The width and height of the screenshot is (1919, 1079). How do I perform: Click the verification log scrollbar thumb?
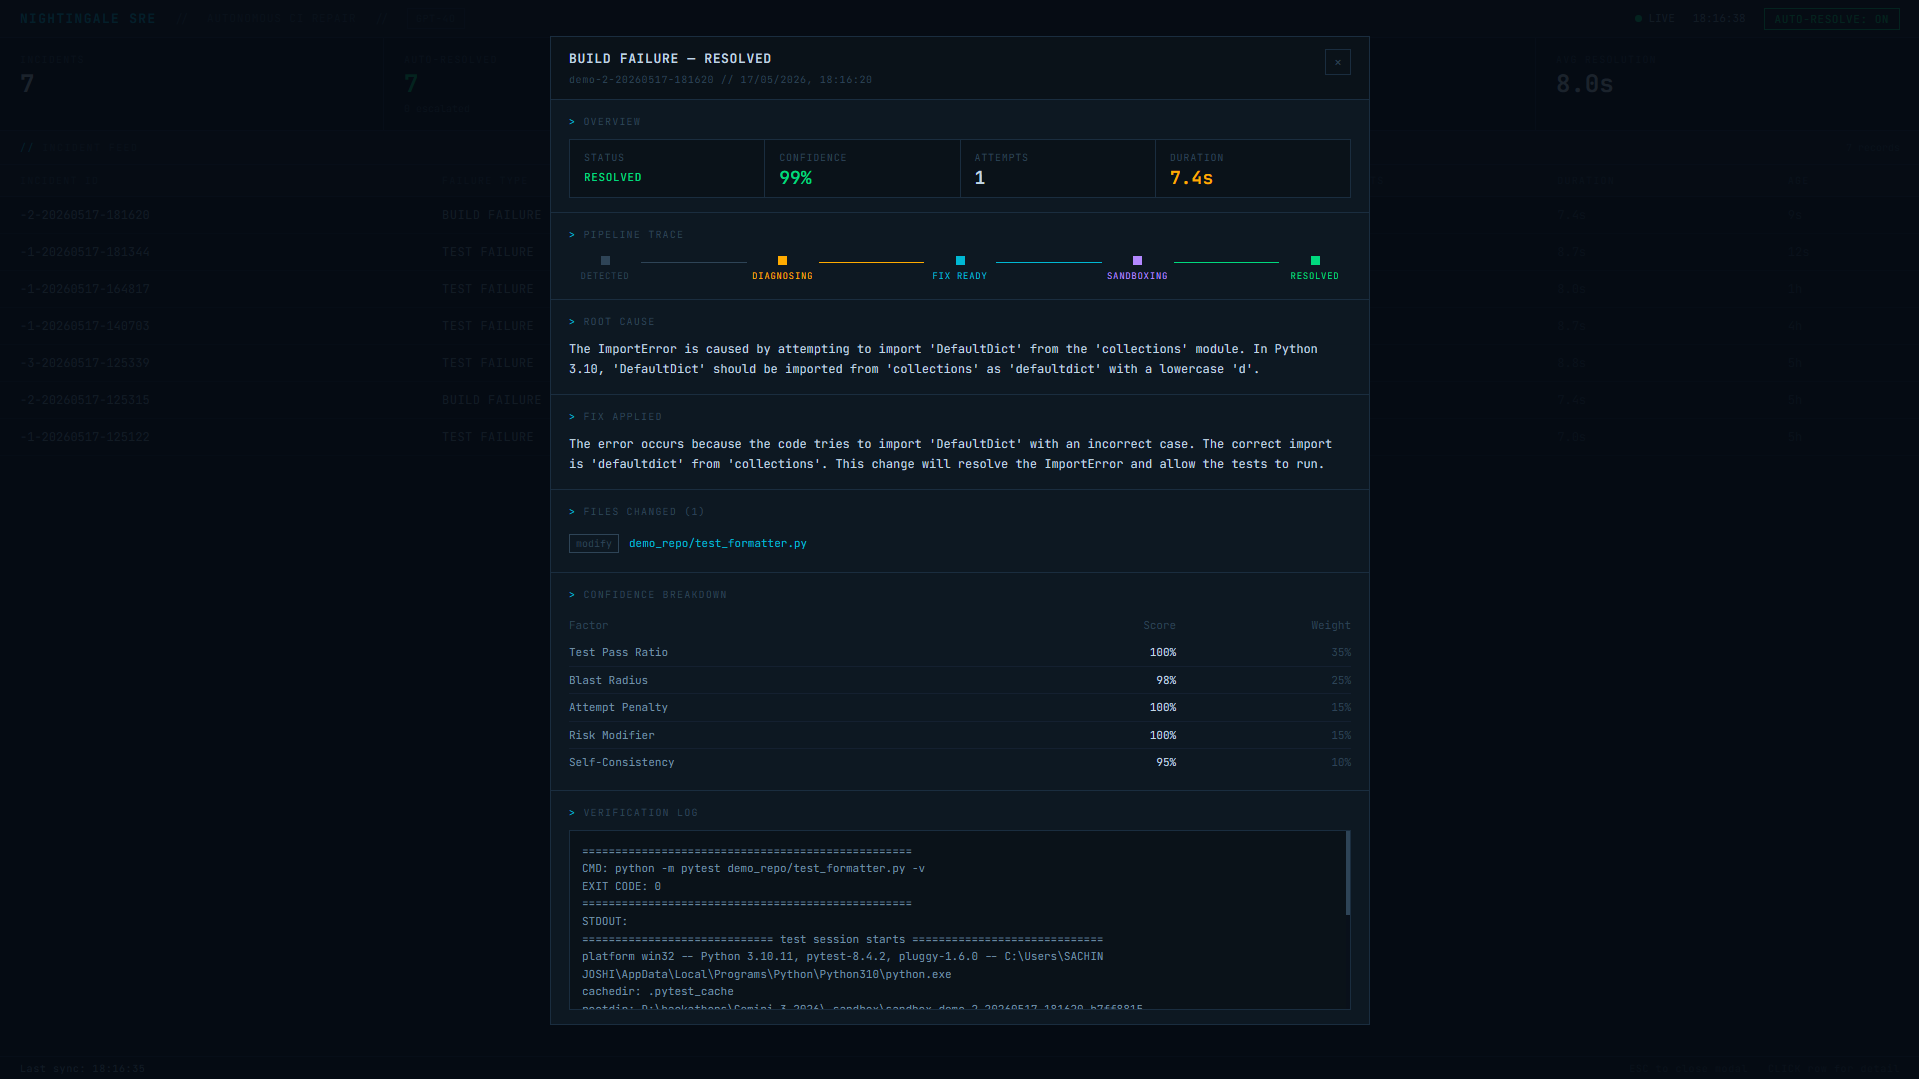(1348, 872)
